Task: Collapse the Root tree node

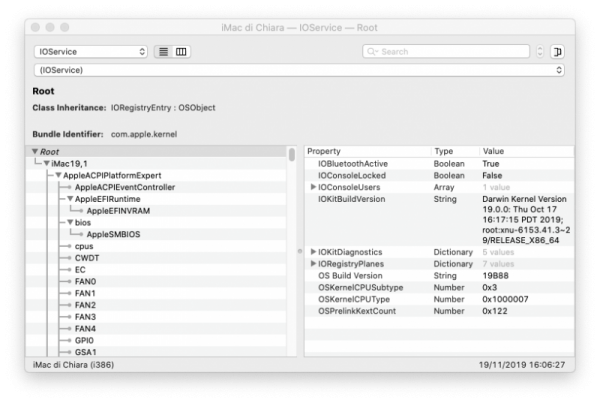Action: click(x=35, y=152)
